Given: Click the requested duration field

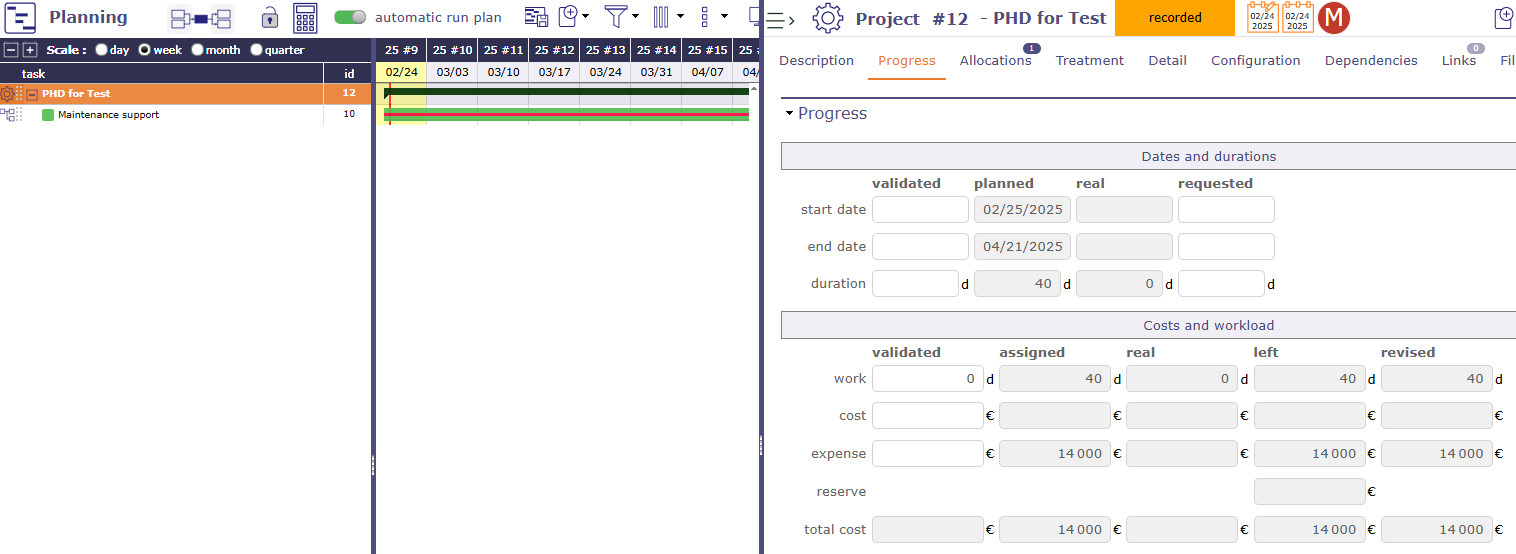Looking at the screenshot, I should 1221,283.
